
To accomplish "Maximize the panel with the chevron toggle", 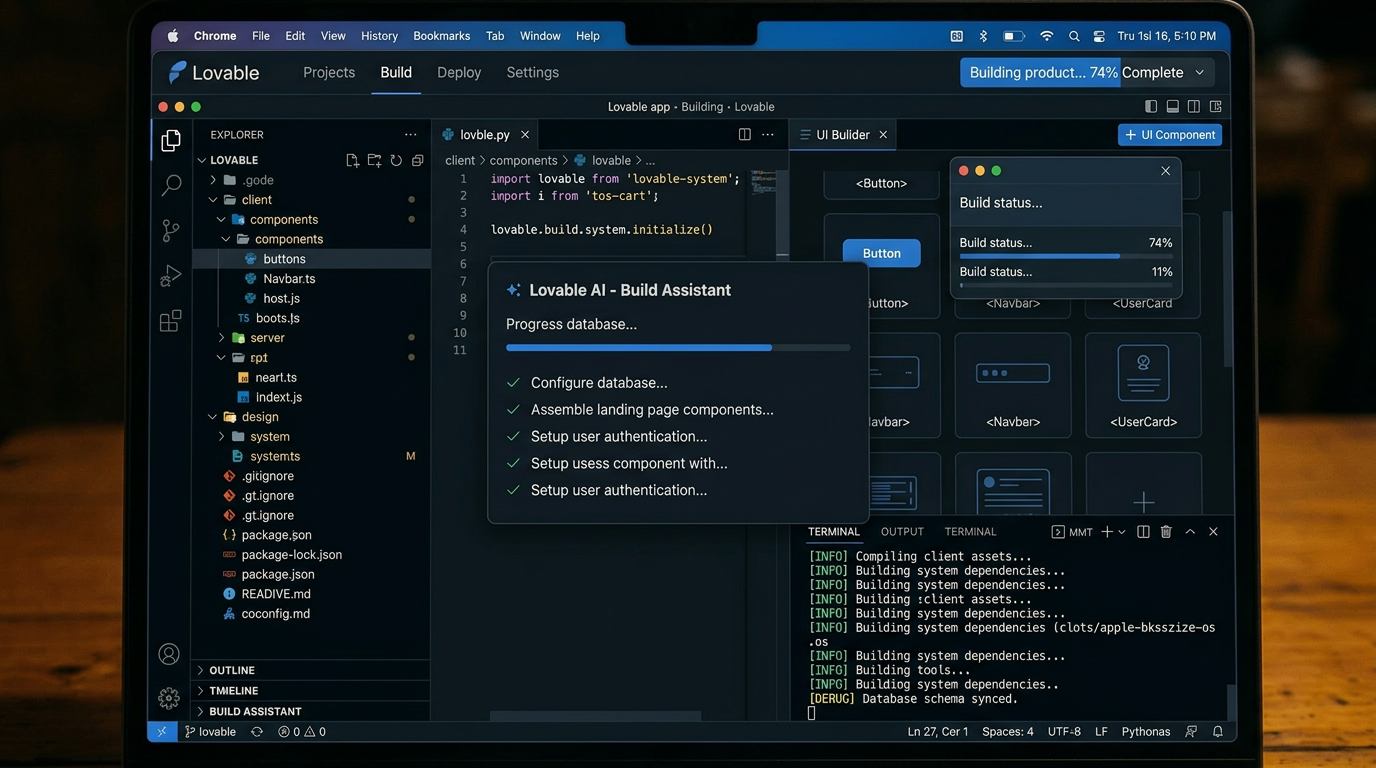I will pos(1189,531).
